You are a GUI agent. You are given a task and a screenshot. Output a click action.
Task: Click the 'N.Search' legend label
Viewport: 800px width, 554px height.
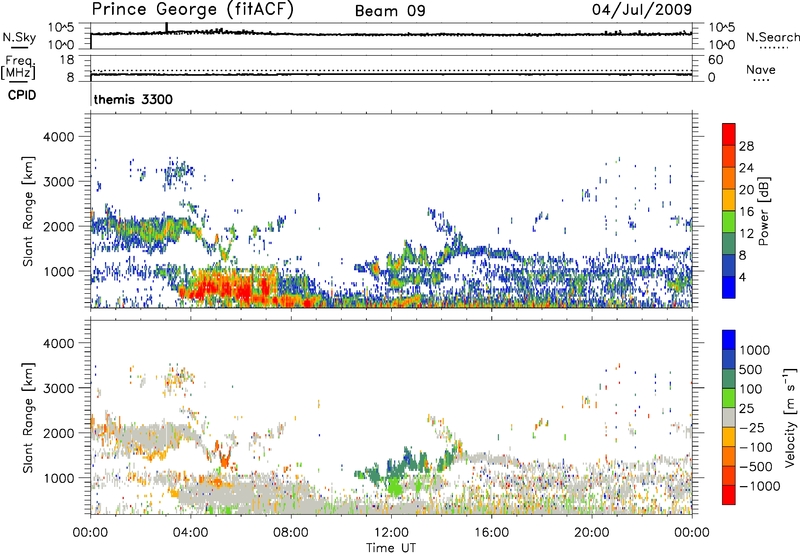point(772,37)
